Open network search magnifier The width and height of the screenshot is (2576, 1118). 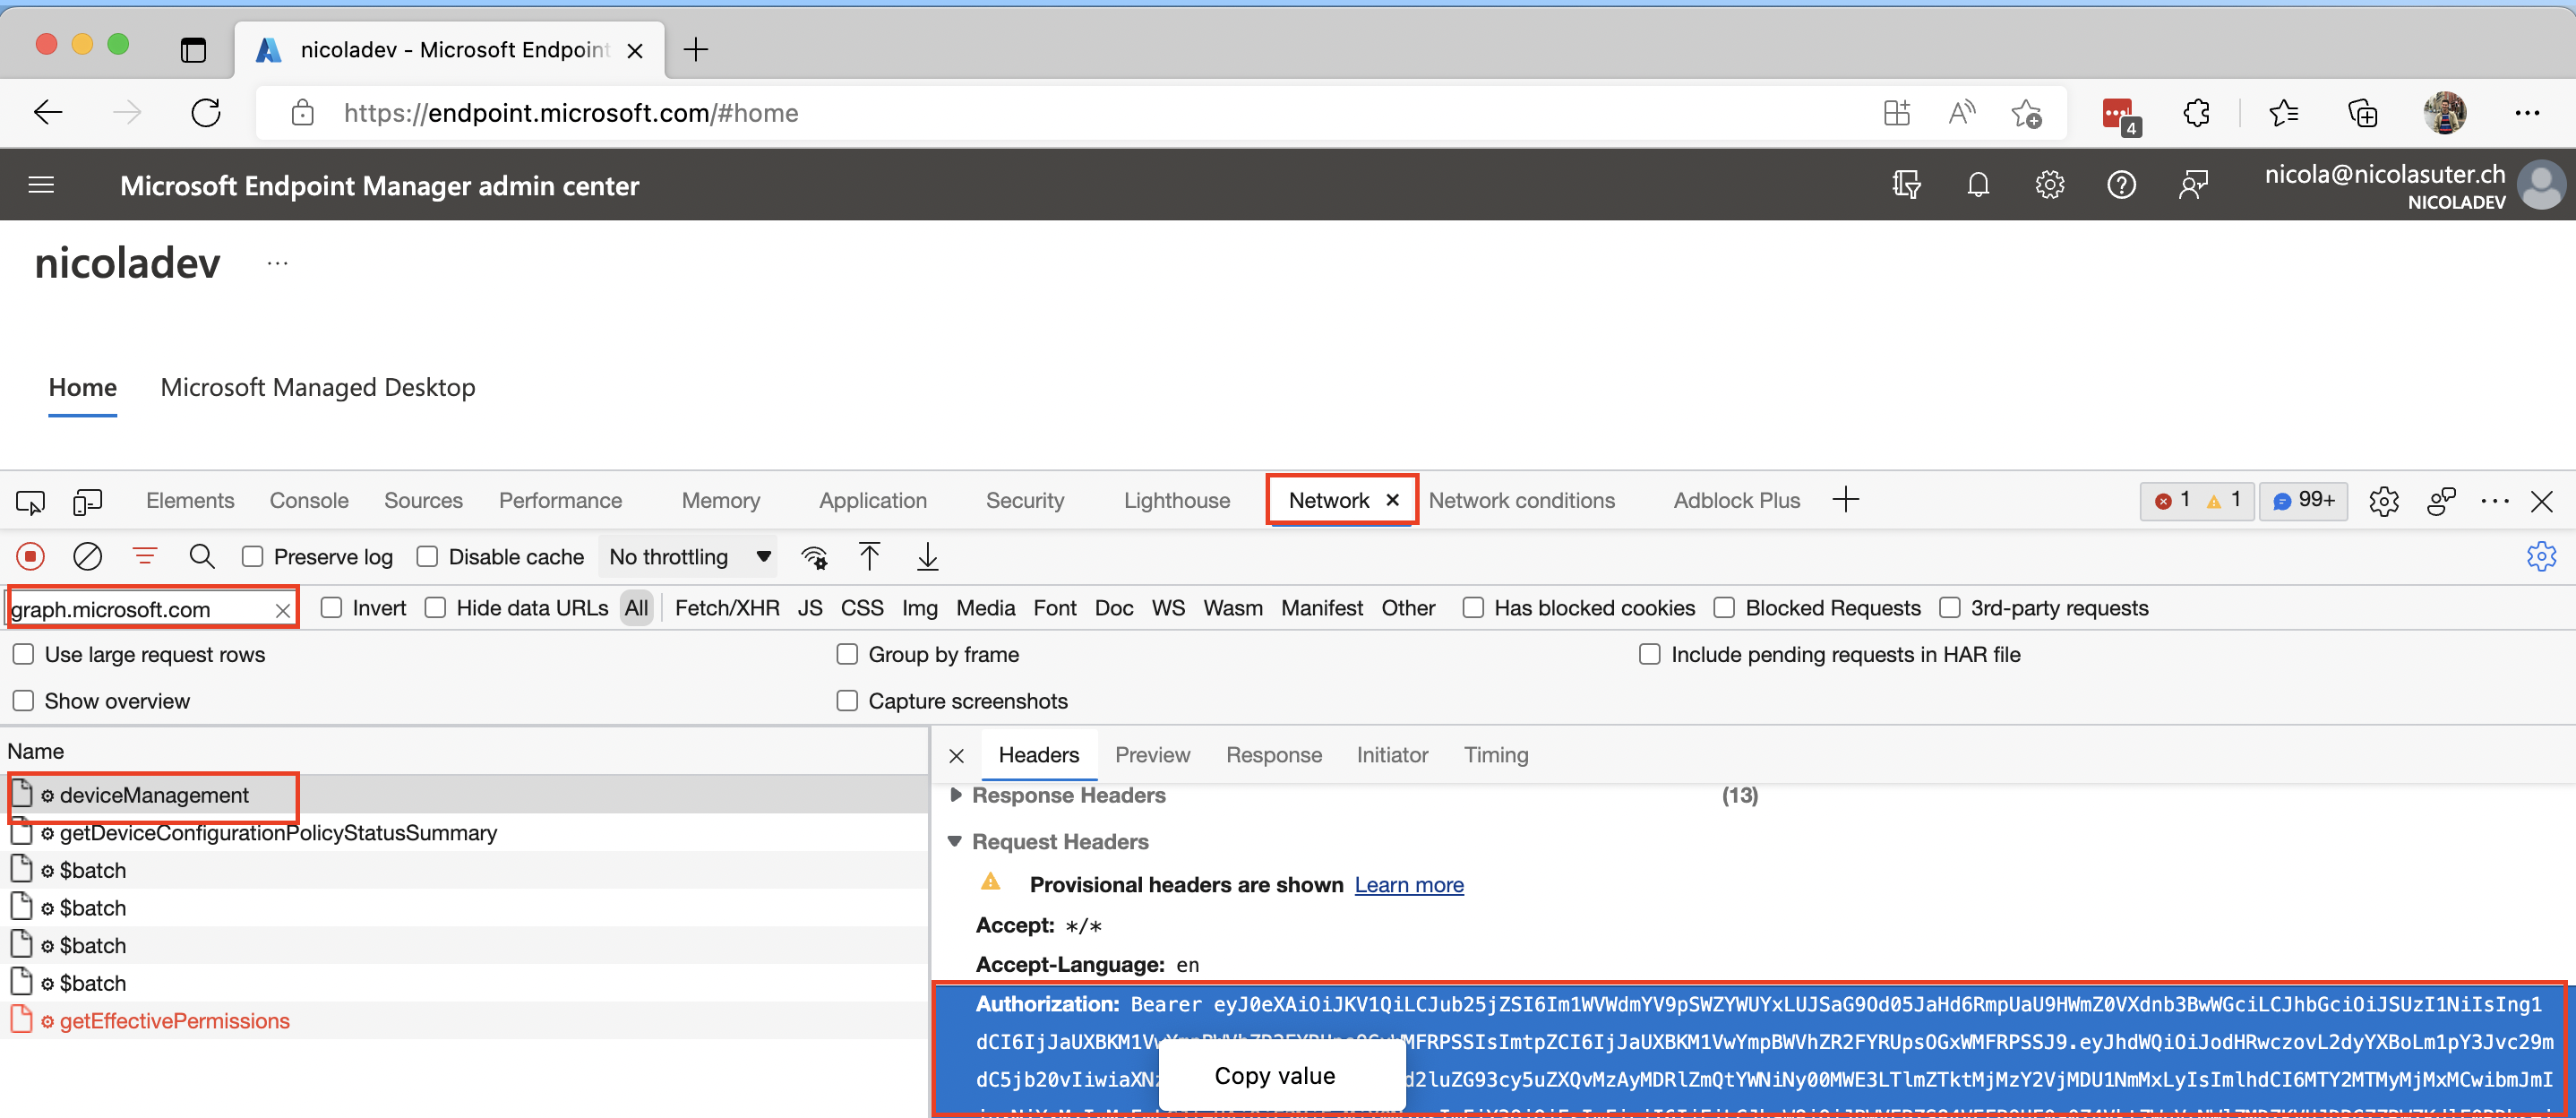click(202, 556)
